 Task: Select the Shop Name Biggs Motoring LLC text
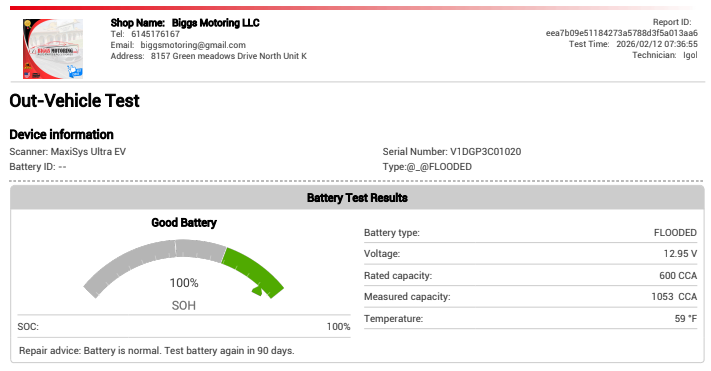(x=185, y=23)
